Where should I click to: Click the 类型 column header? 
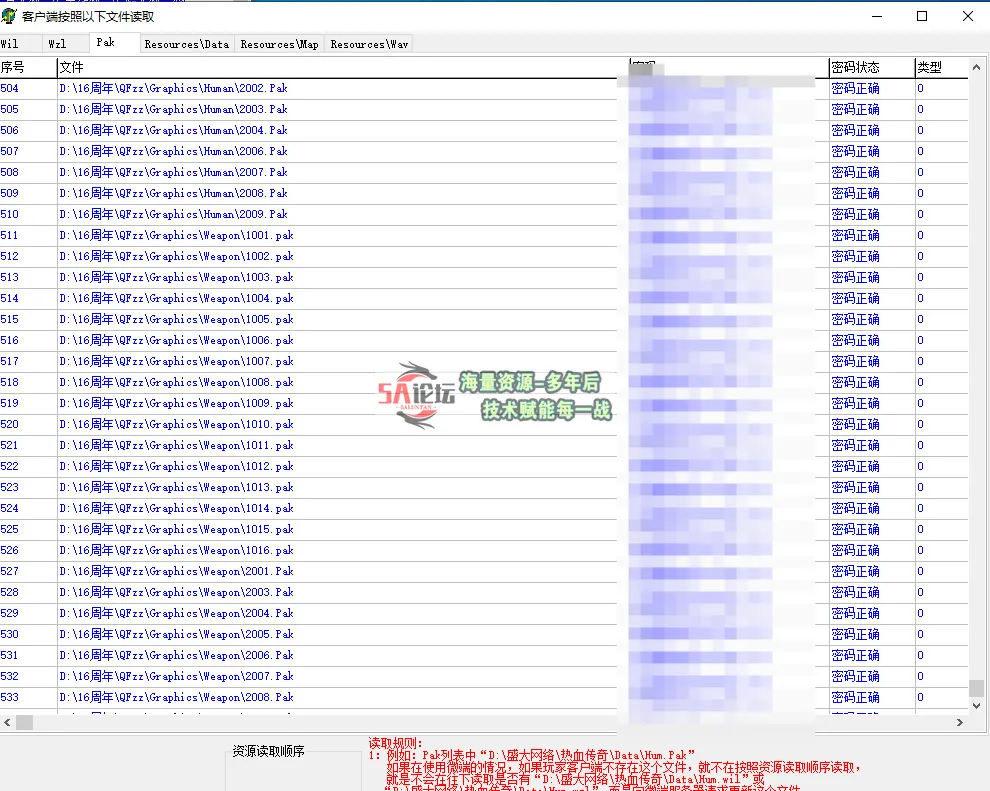941,68
